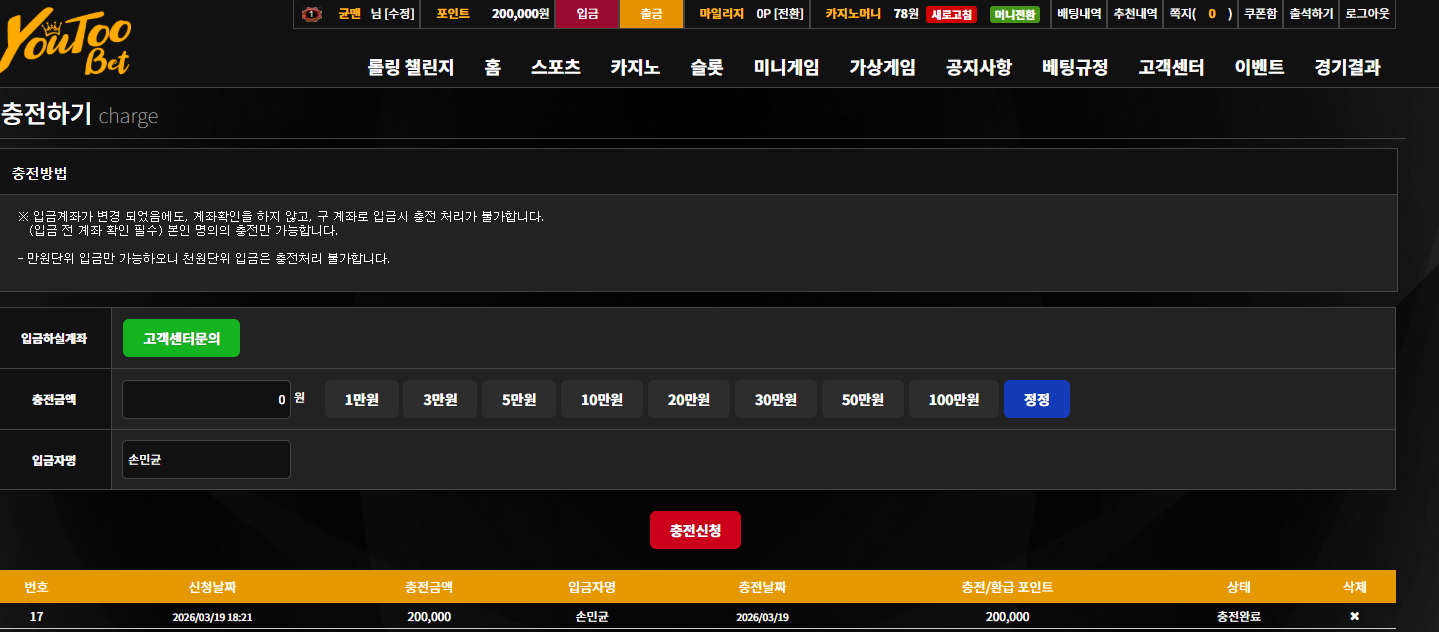Click the 입금자명 depositor name field
This screenshot has width=1439, height=632.
pyautogui.click(x=206, y=460)
